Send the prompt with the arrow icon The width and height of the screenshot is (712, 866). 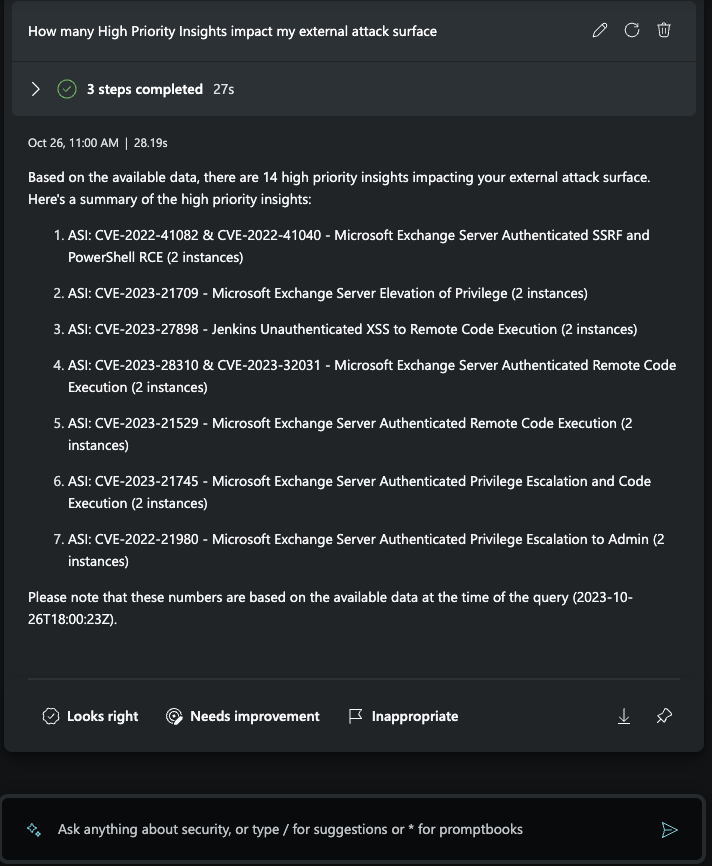point(669,830)
